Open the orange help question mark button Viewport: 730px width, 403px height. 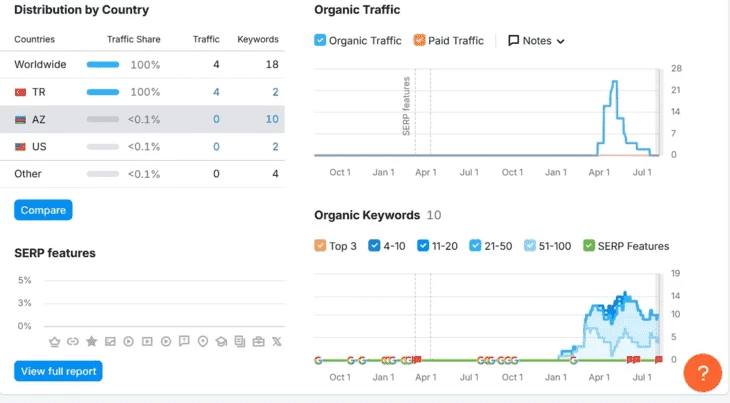pos(703,372)
